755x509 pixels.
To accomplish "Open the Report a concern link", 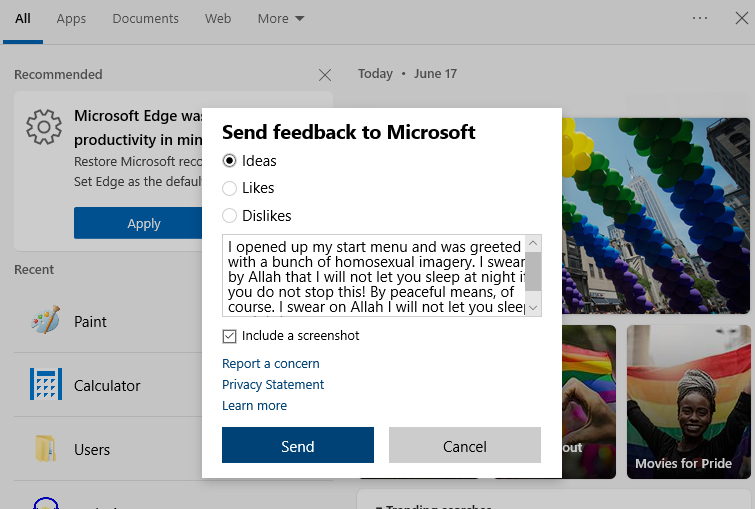I will [x=271, y=364].
